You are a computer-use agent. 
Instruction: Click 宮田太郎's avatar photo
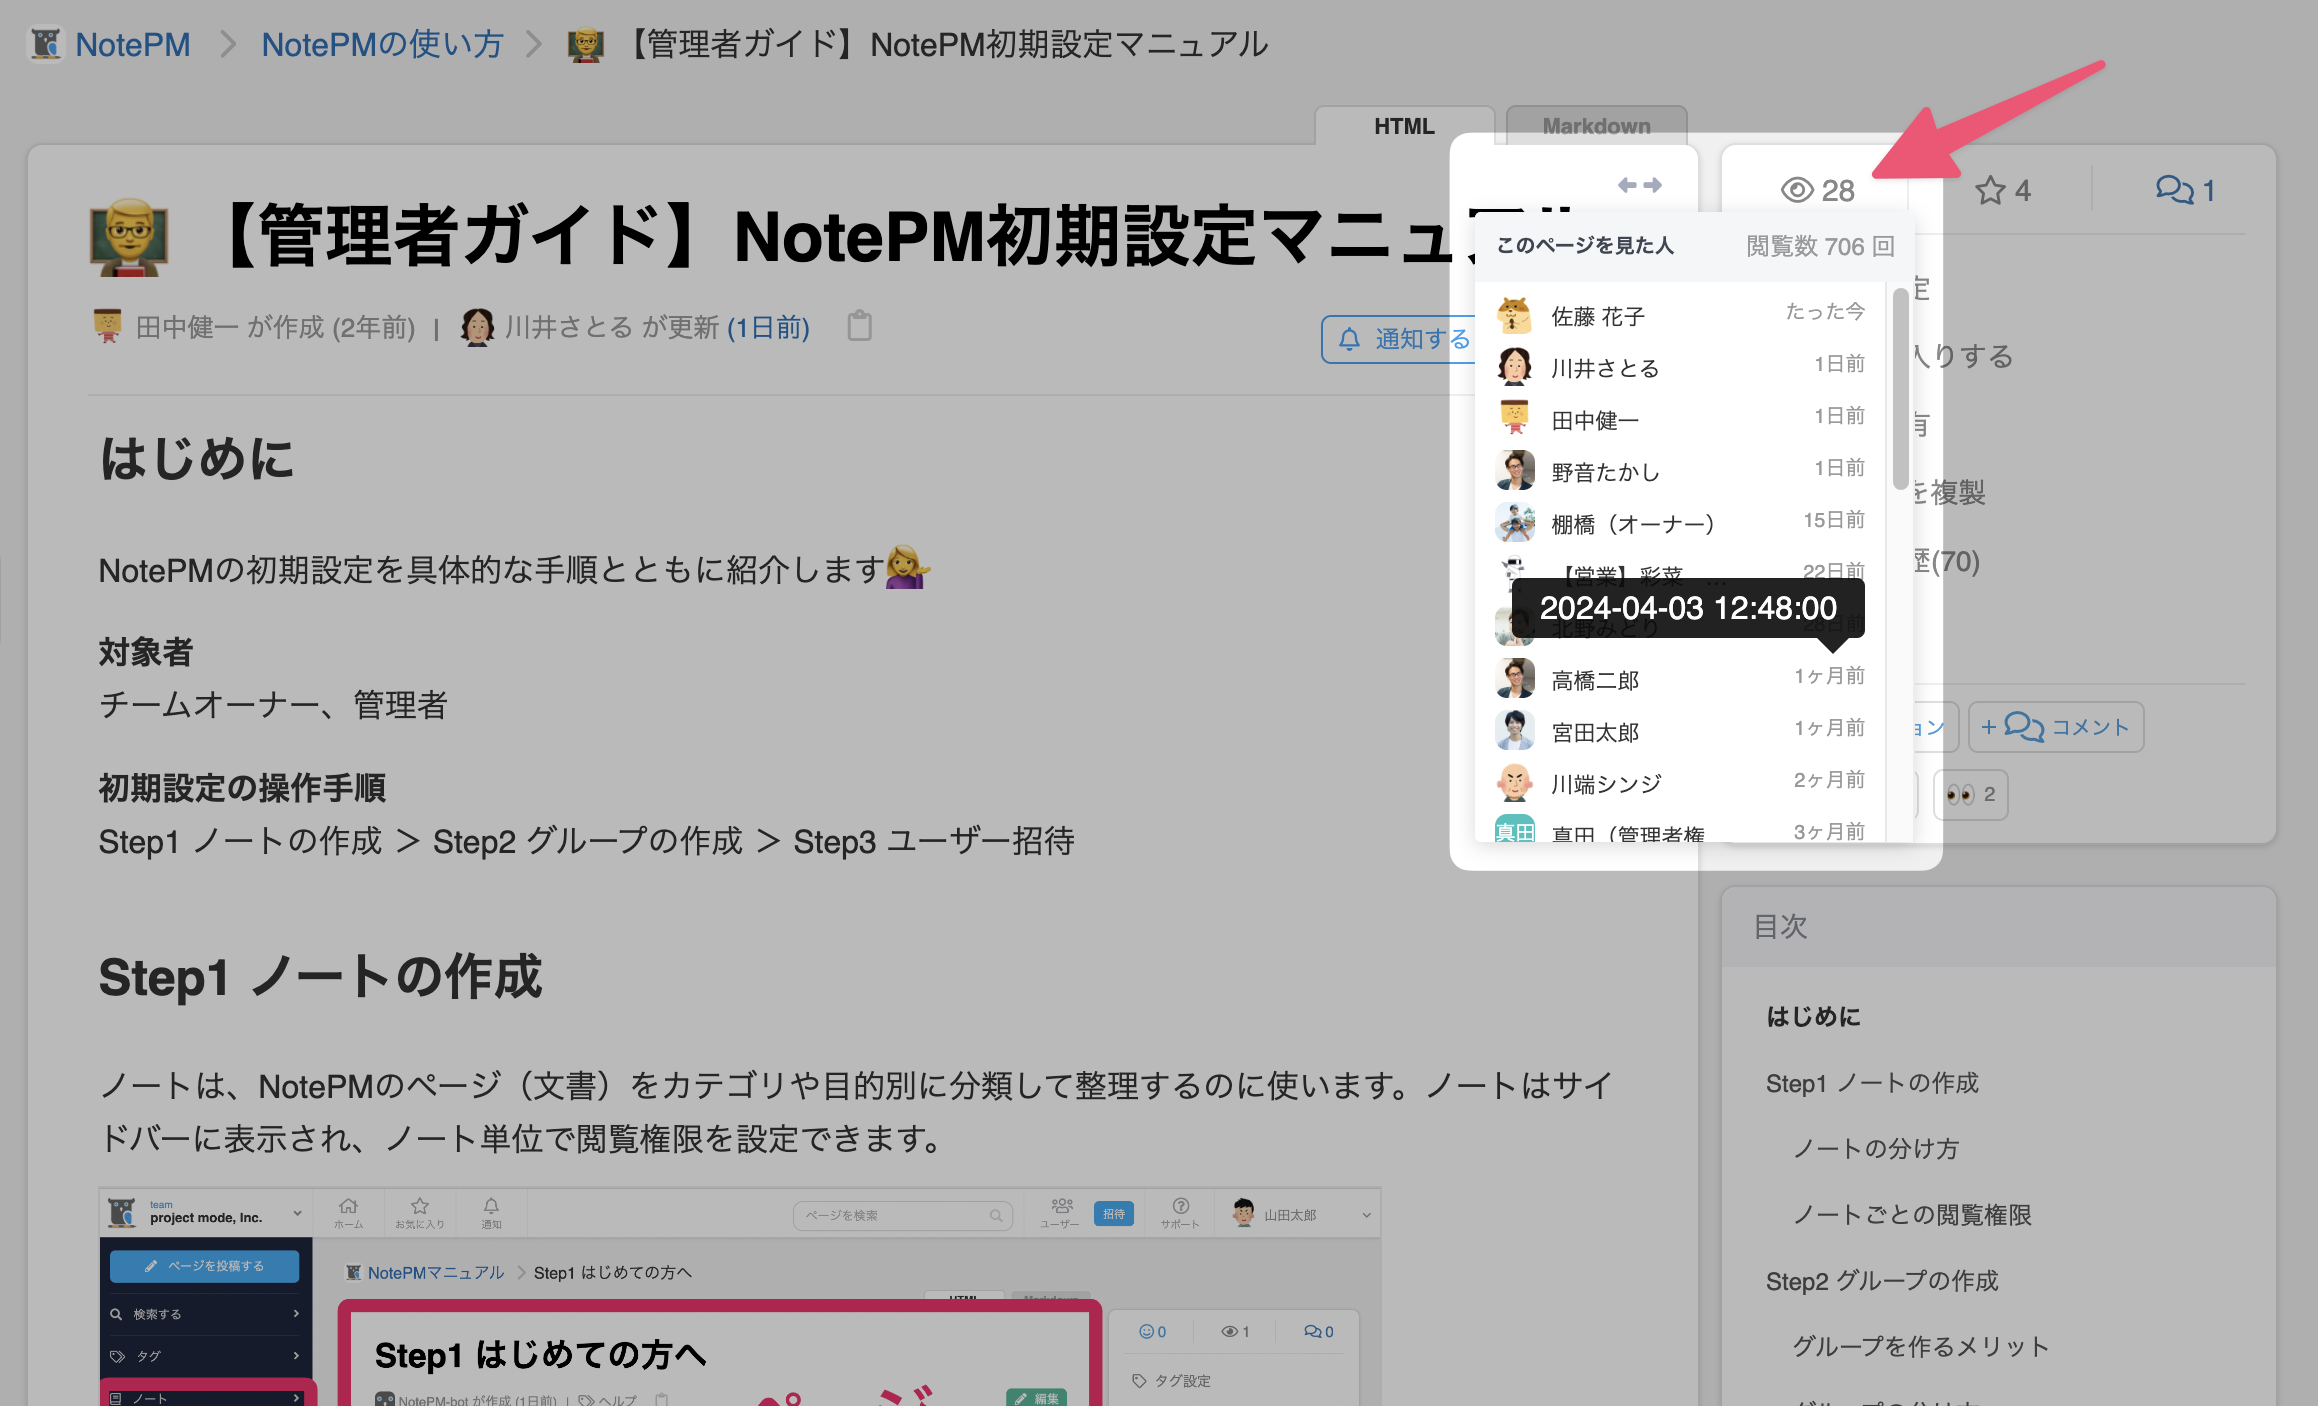(1514, 731)
